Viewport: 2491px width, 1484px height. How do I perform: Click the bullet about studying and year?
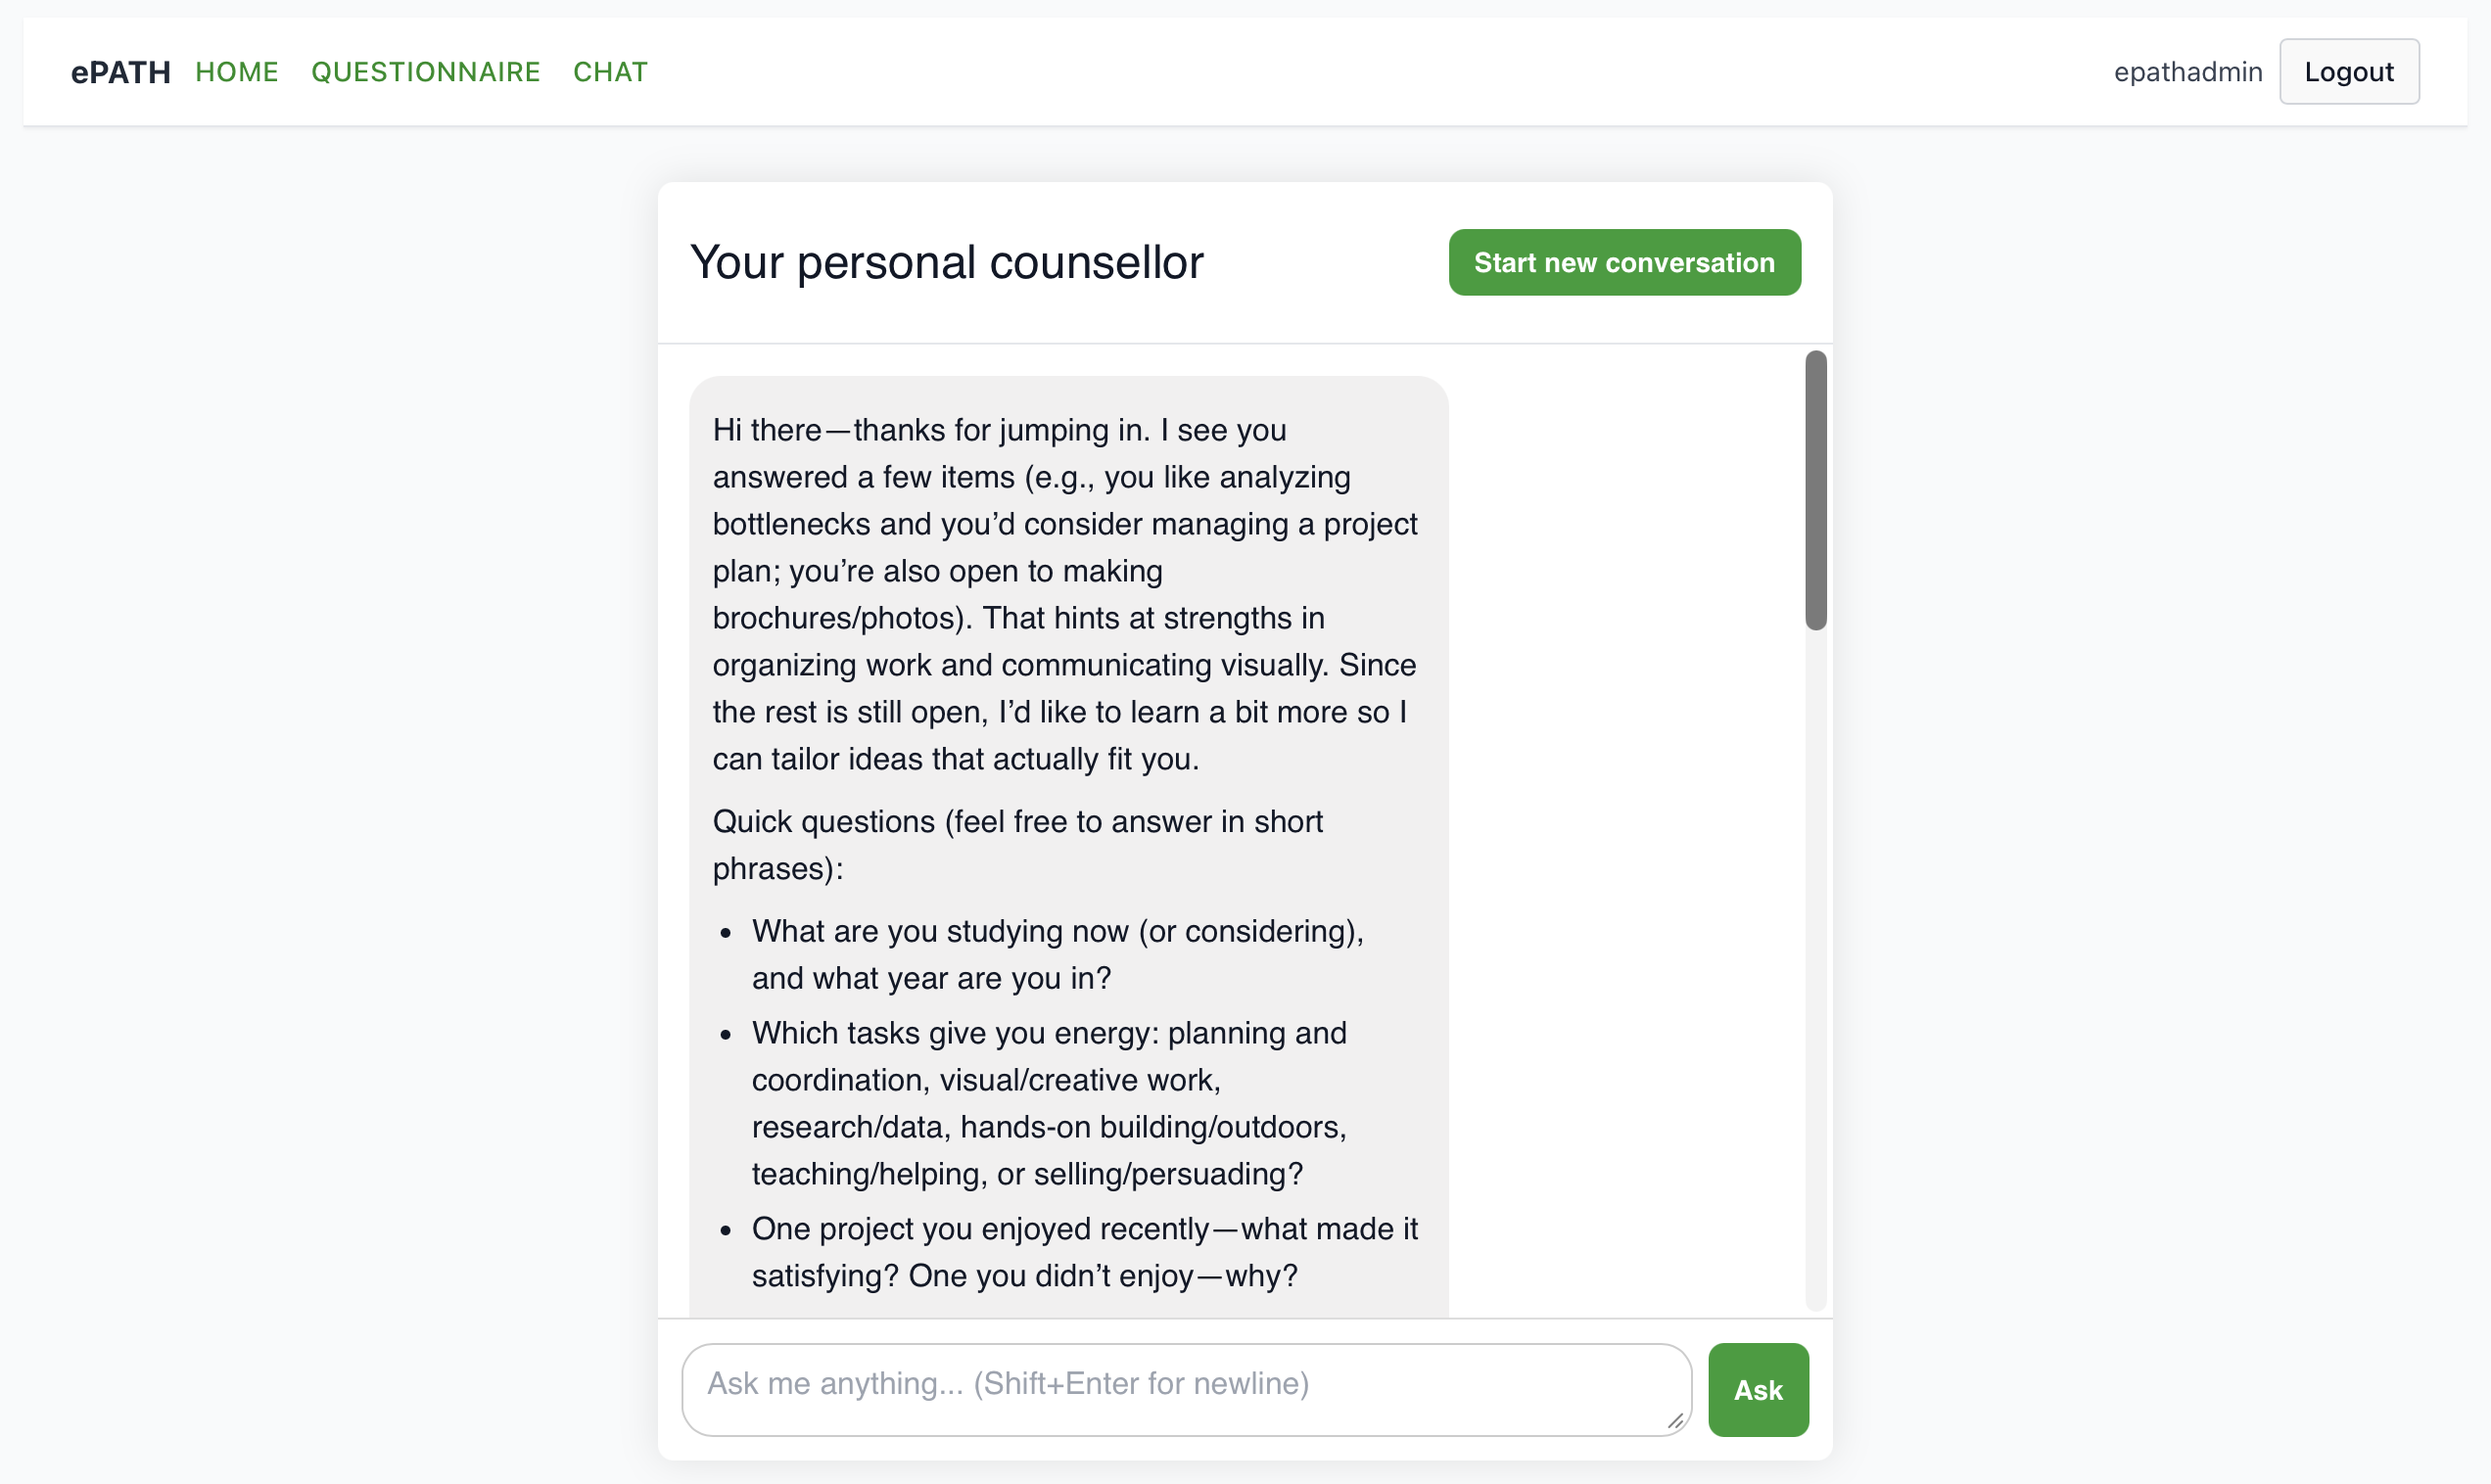(1056, 954)
